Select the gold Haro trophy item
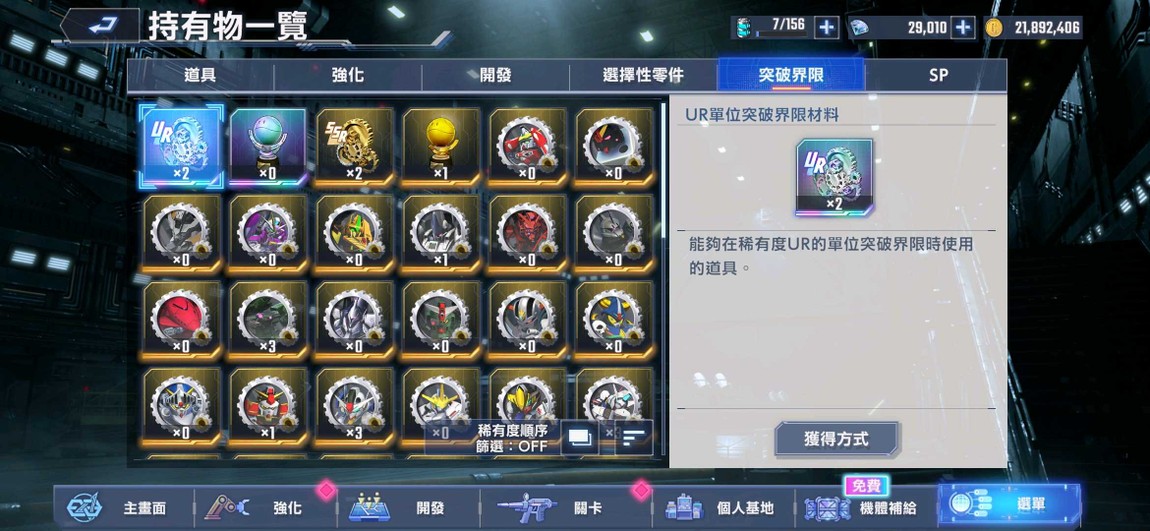 click(x=442, y=146)
